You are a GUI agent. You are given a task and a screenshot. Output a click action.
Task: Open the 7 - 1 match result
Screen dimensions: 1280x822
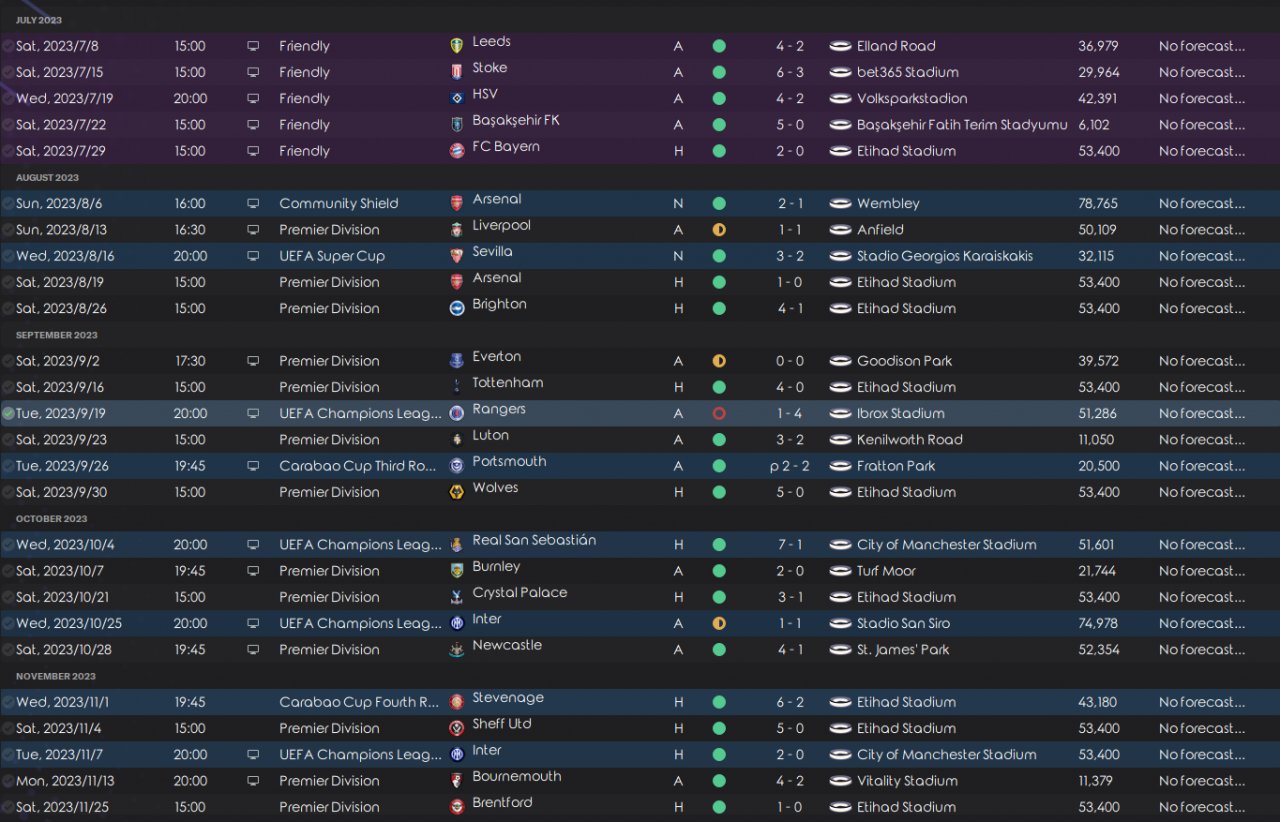pos(789,545)
